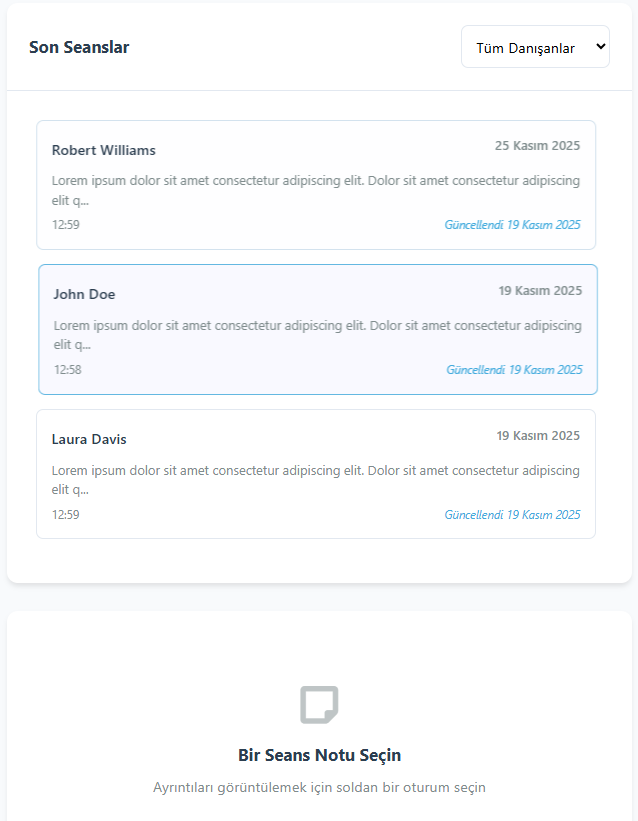Image resolution: width=638 pixels, height=821 pixels.
Task: Click the Robert Williams client name
Action: point(104,150)
